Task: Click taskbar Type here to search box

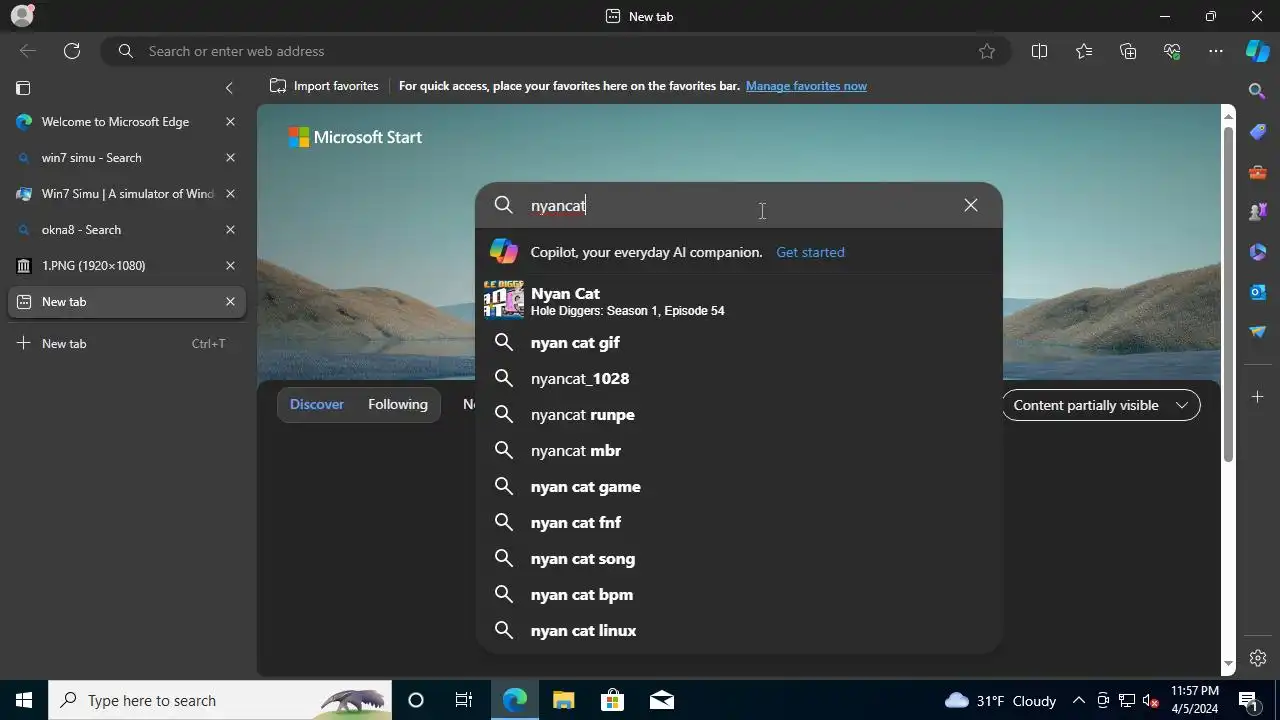Action: pos(220,700)
